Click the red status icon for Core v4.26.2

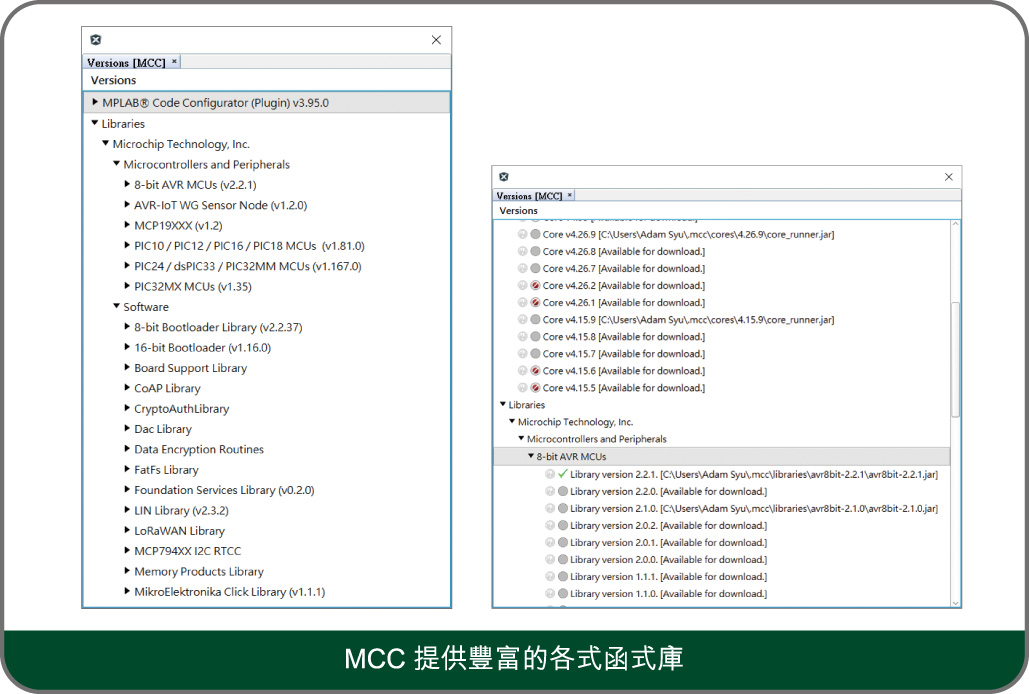(535, 285)
